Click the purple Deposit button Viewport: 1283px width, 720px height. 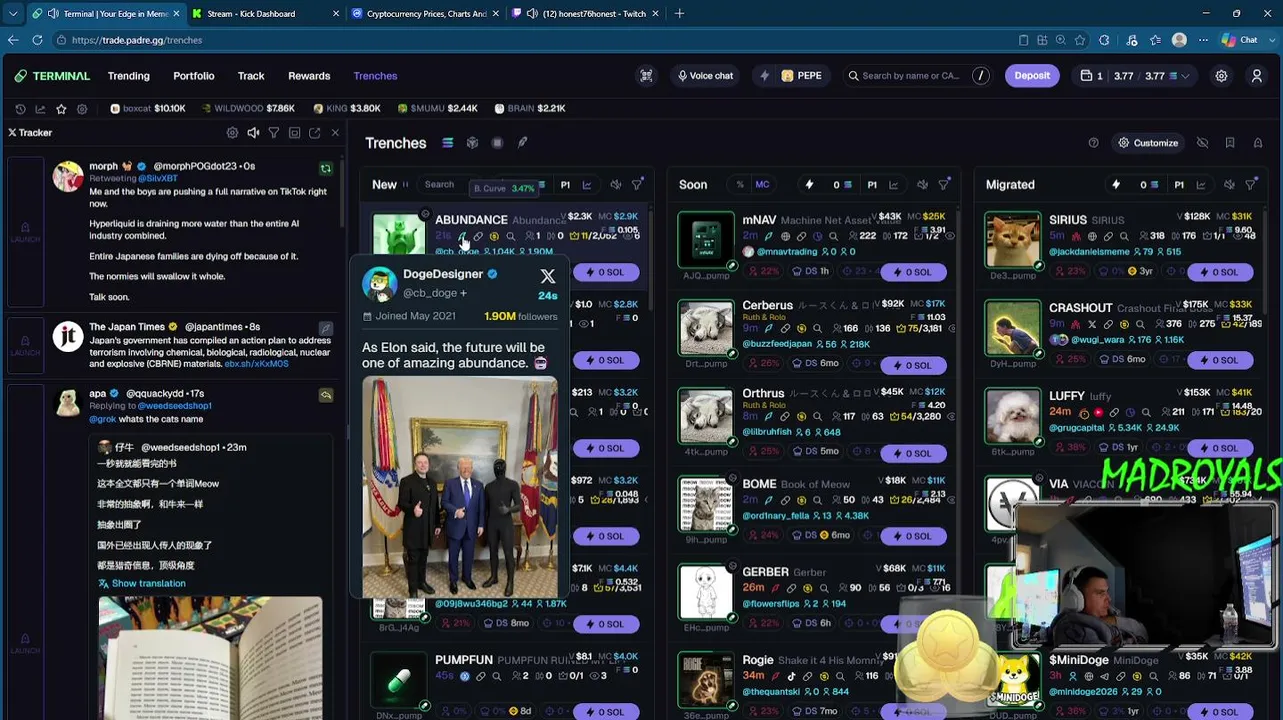click(x=1032, y=76)
